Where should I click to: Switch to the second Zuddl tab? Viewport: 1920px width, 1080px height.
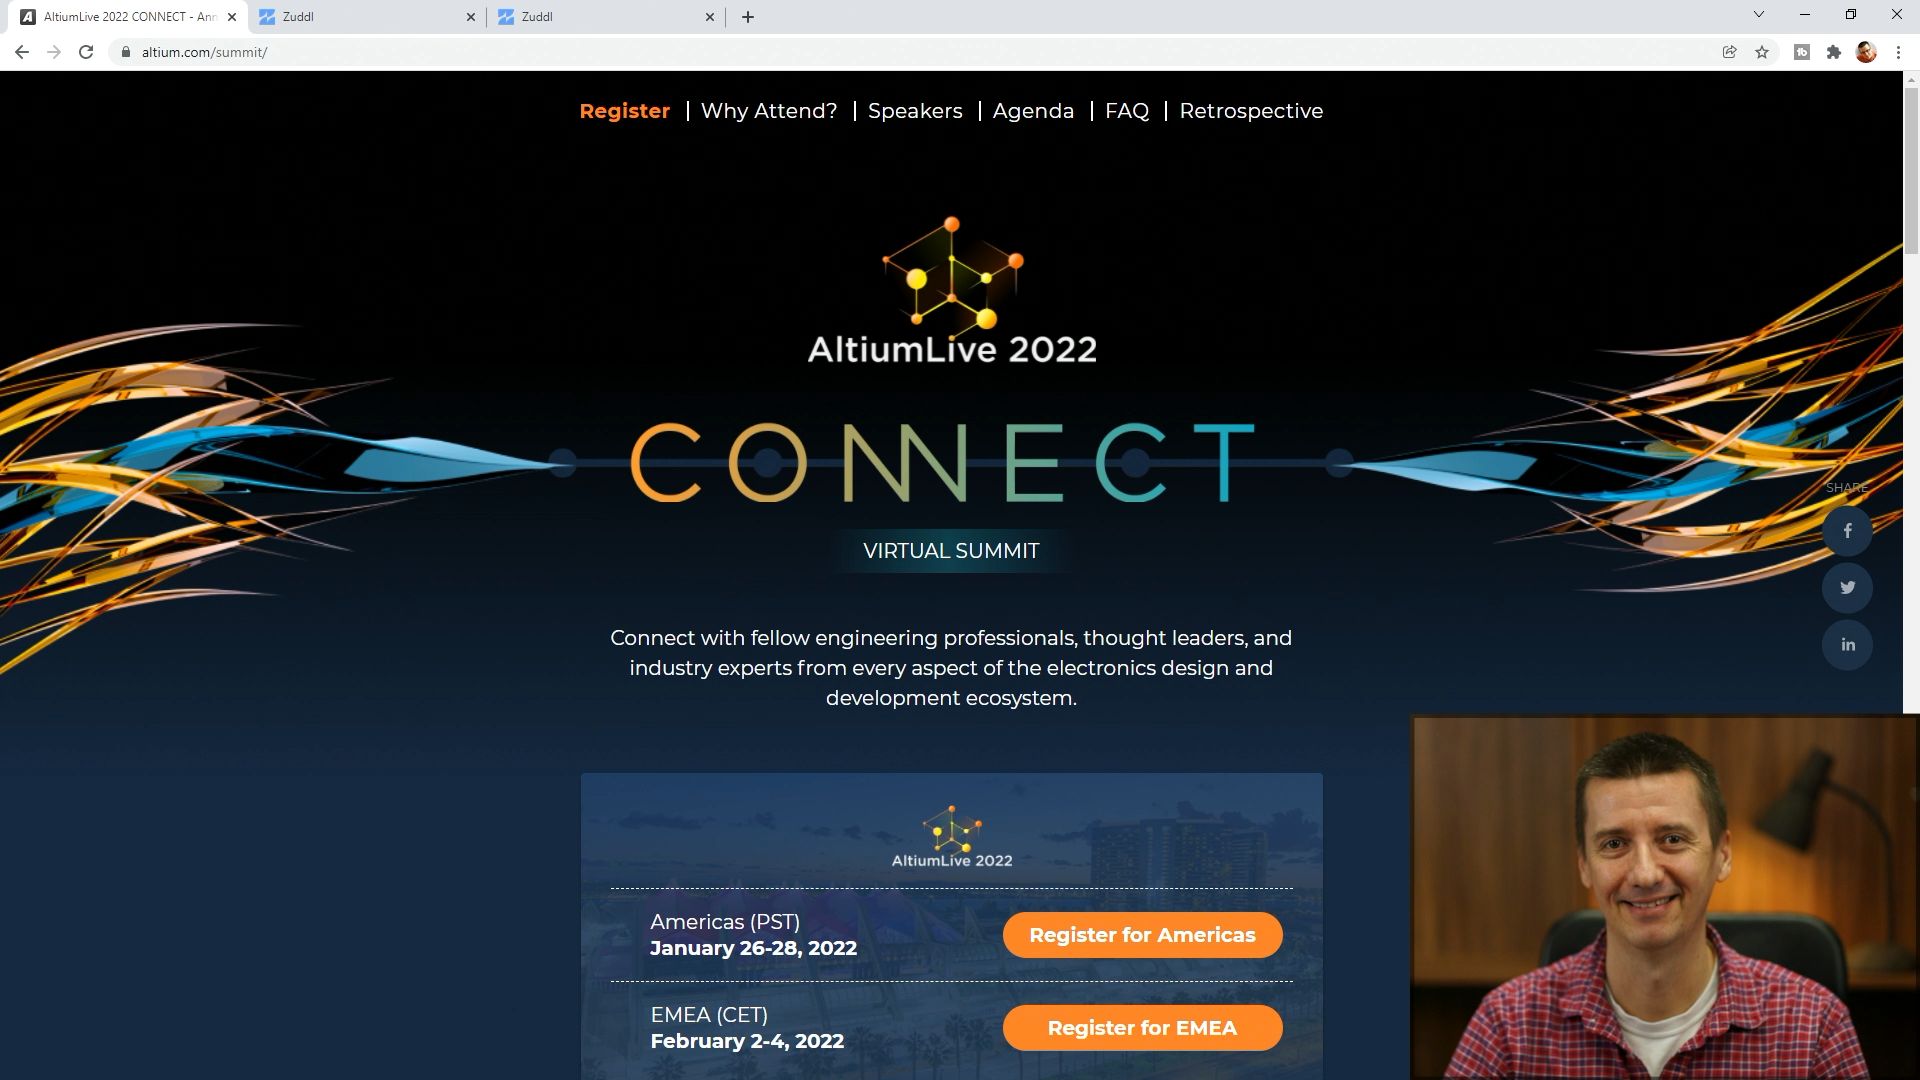(606, 17)
